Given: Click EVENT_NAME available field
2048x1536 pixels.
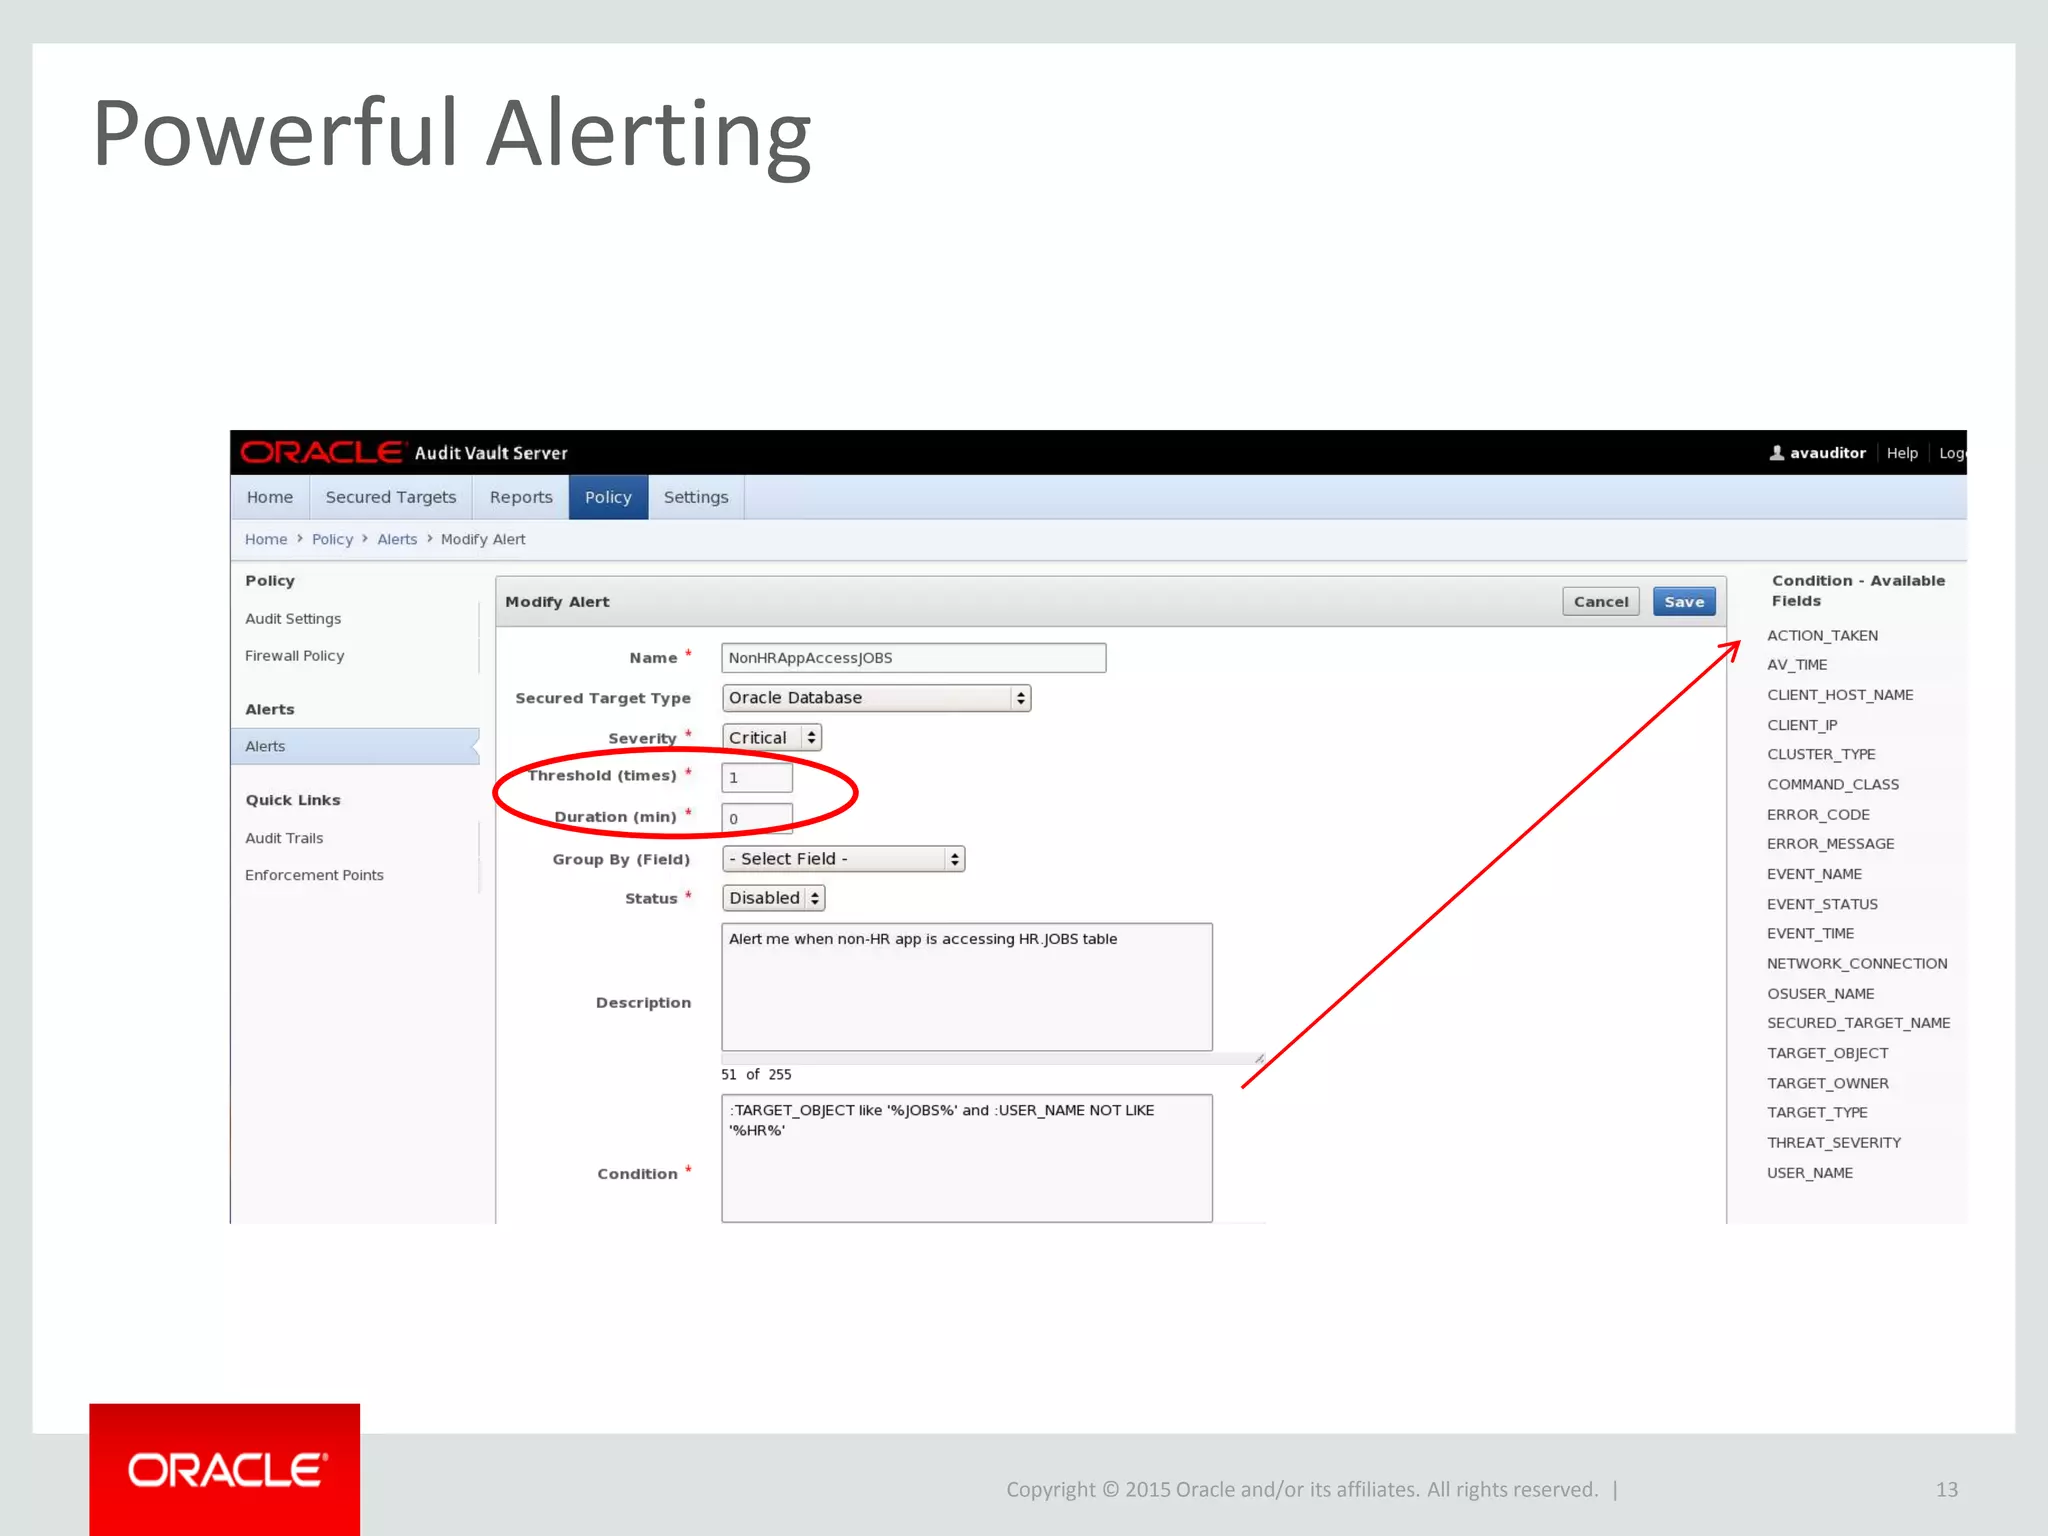Looking at the screenshot, I should click(x=1814, y=874).
